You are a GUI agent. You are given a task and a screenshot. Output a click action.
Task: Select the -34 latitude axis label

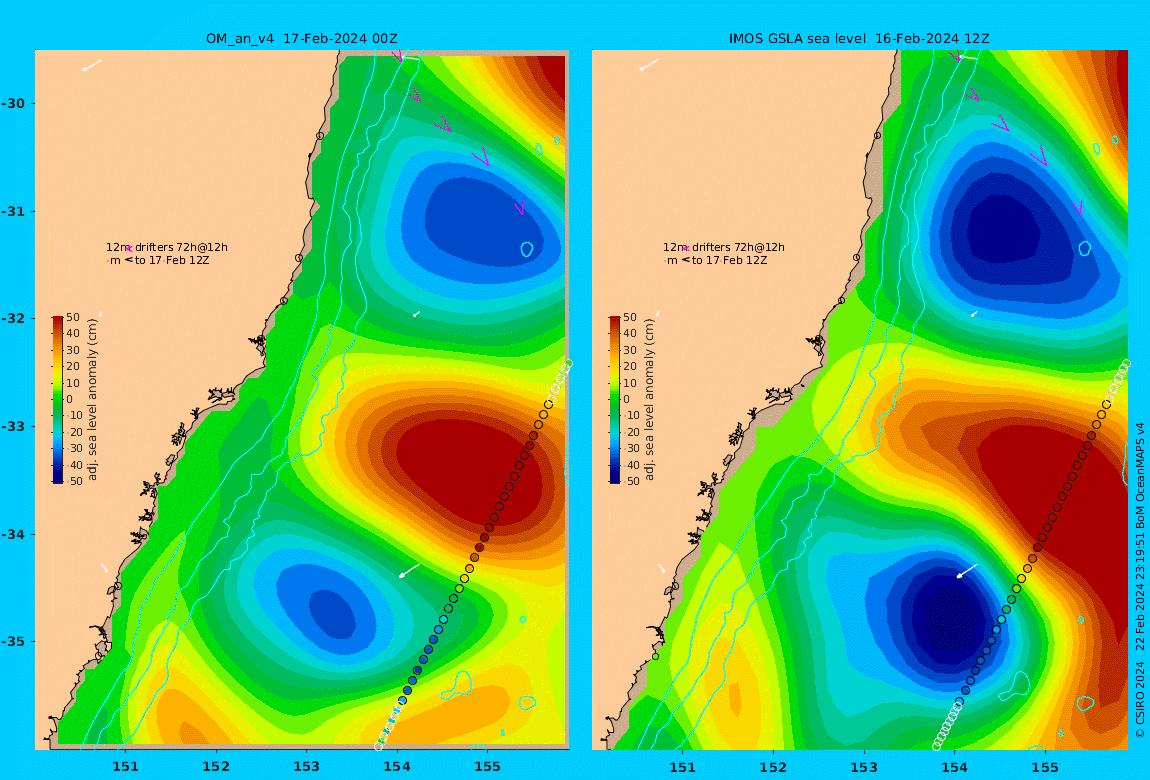12,534
